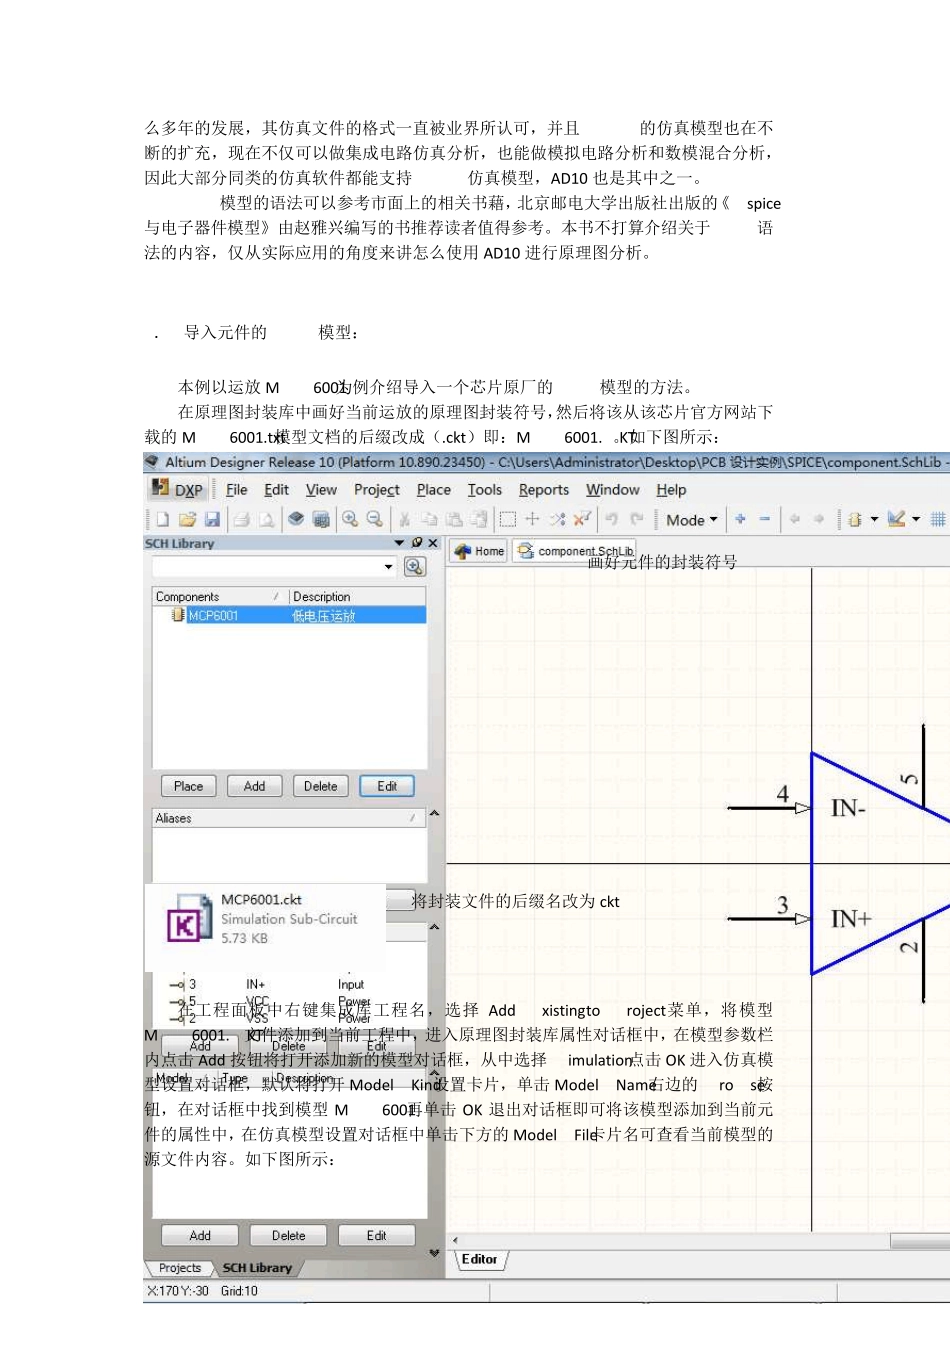Select the MCP6001 component row
The width and height of the screenshot is (950, 1345).
(289, 615)
